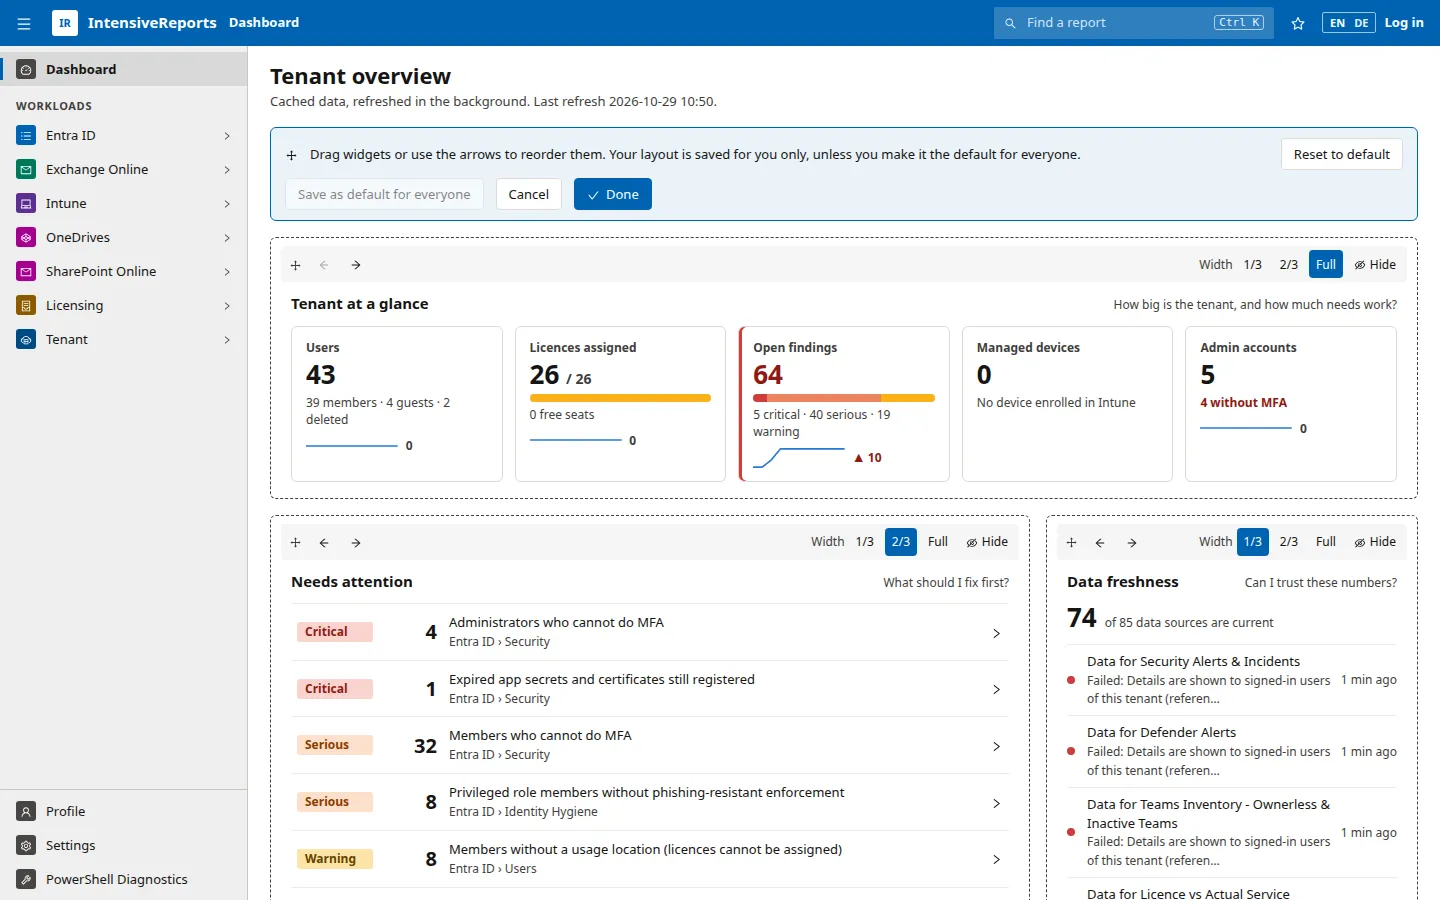The height and width of the screenshot is (900, 1440).
Task: Open Settings in the sidebar
Action: 124,846
